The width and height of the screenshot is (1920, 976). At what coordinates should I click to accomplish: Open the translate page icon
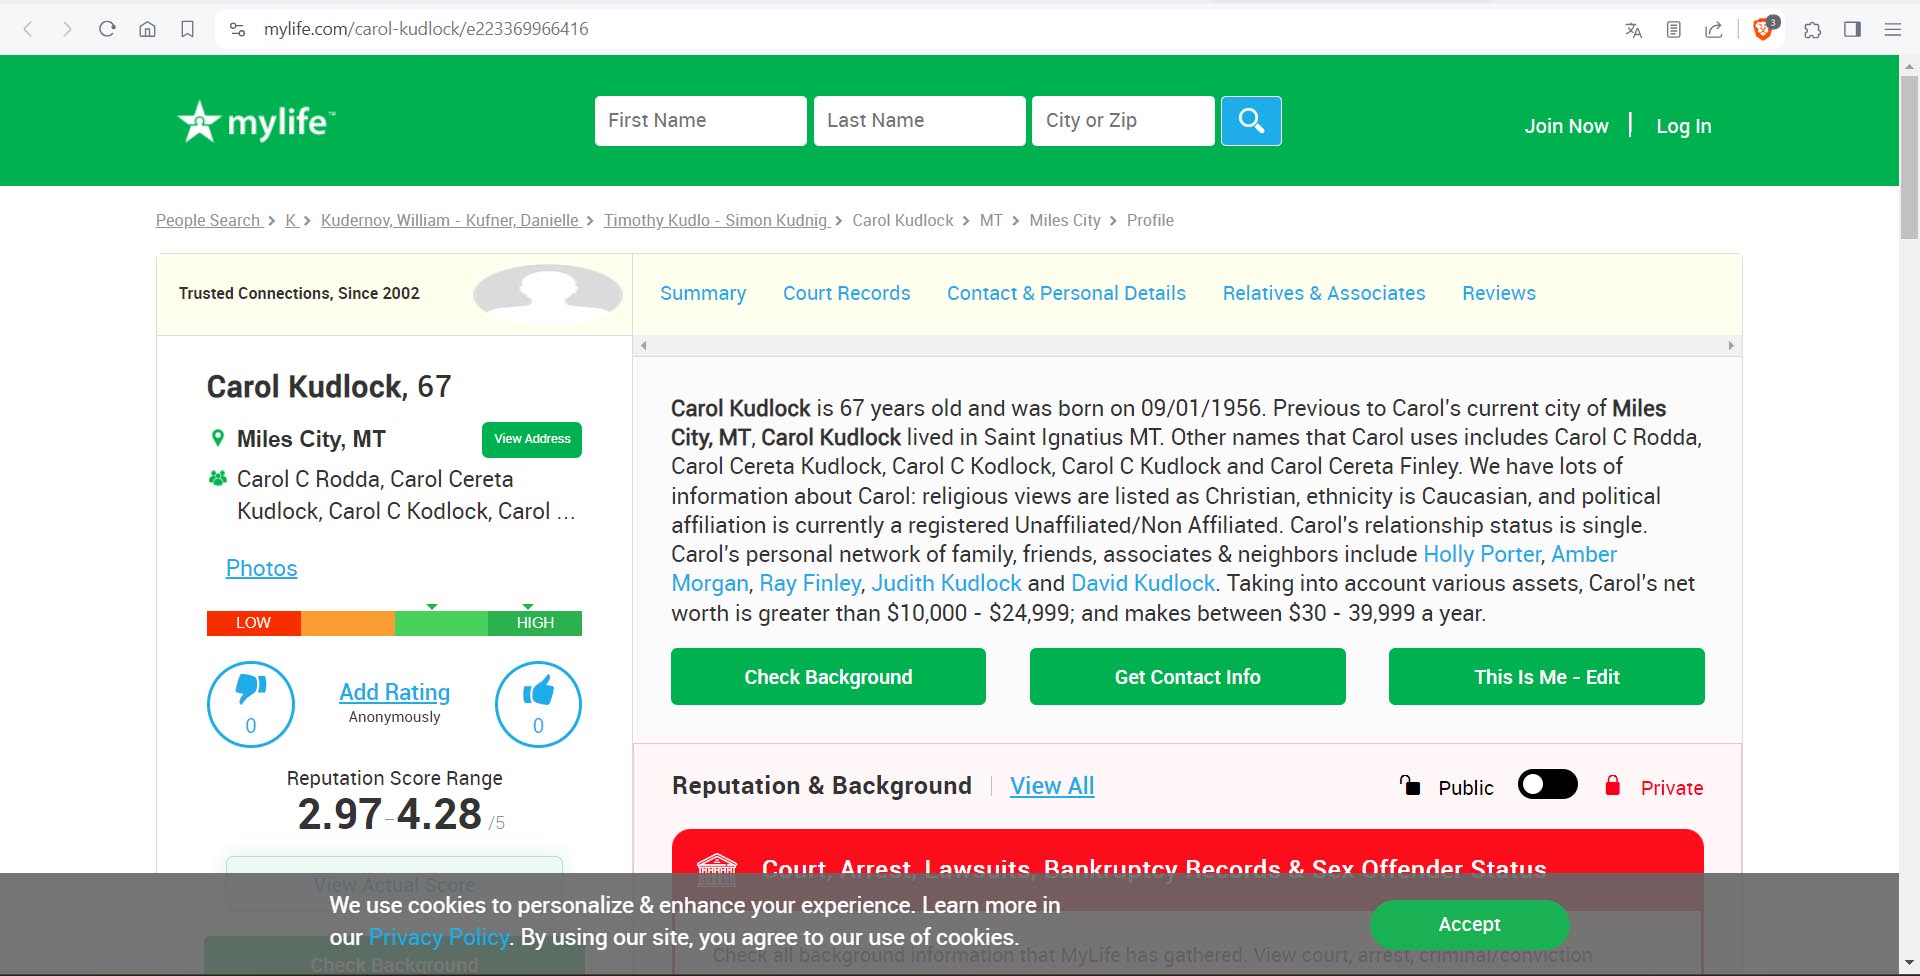tap(1633, 30)
